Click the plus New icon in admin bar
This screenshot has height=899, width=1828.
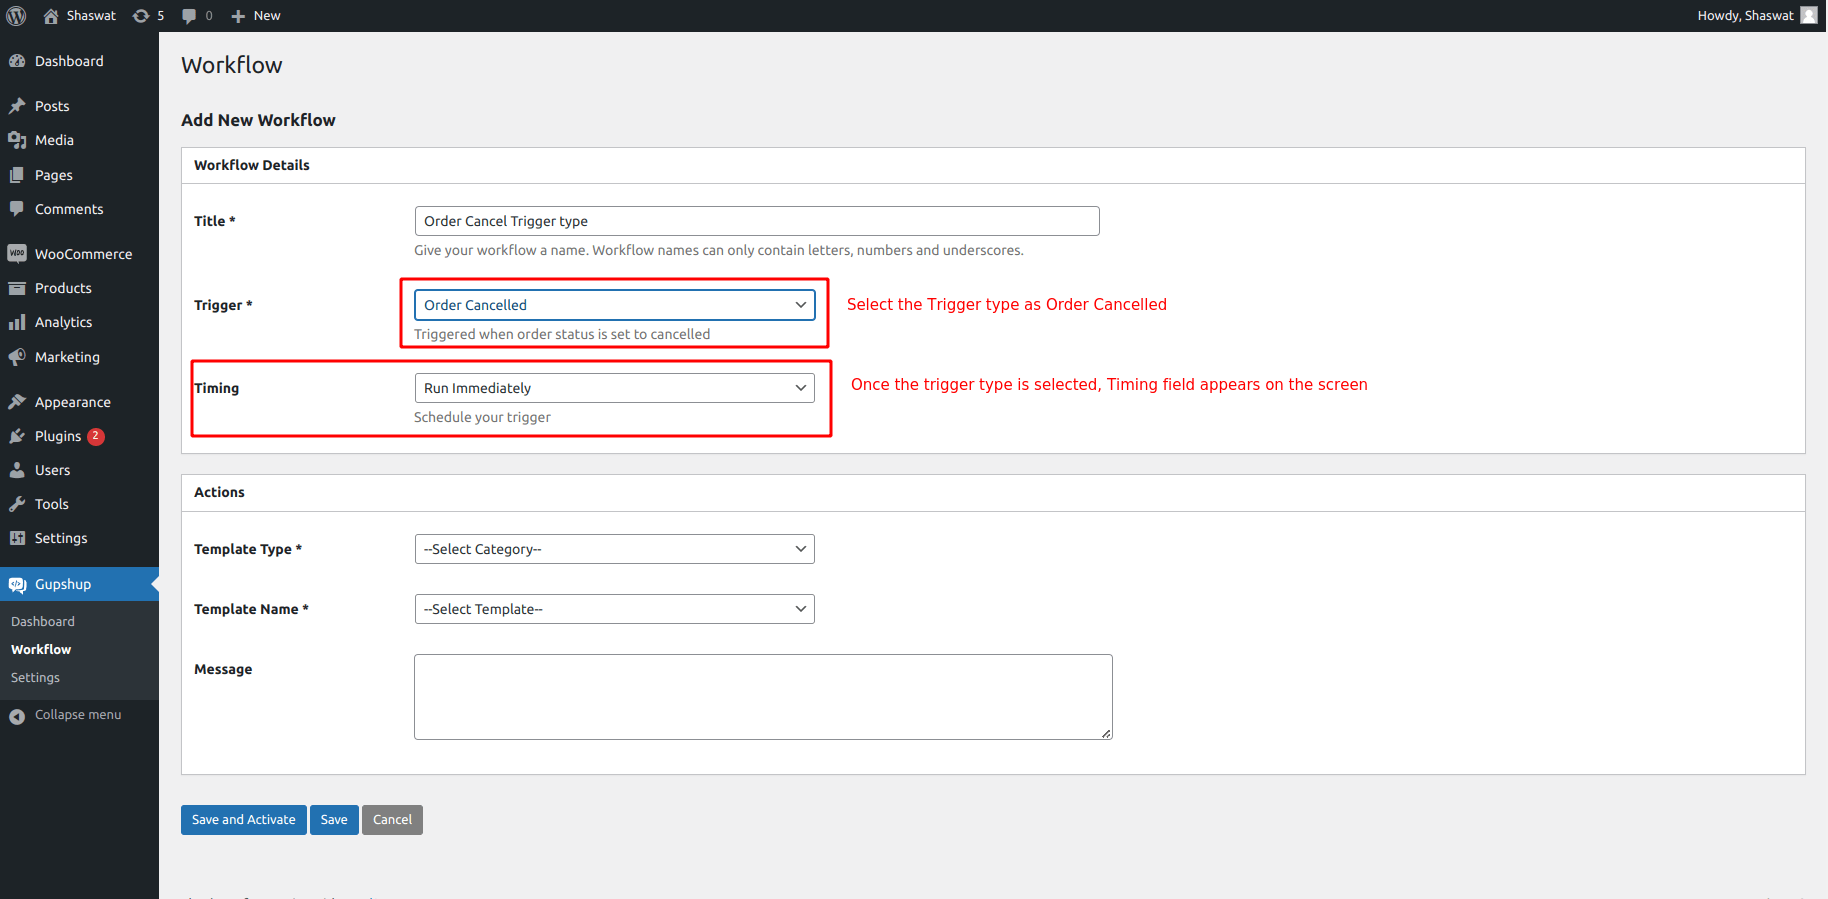coord(238,16)
